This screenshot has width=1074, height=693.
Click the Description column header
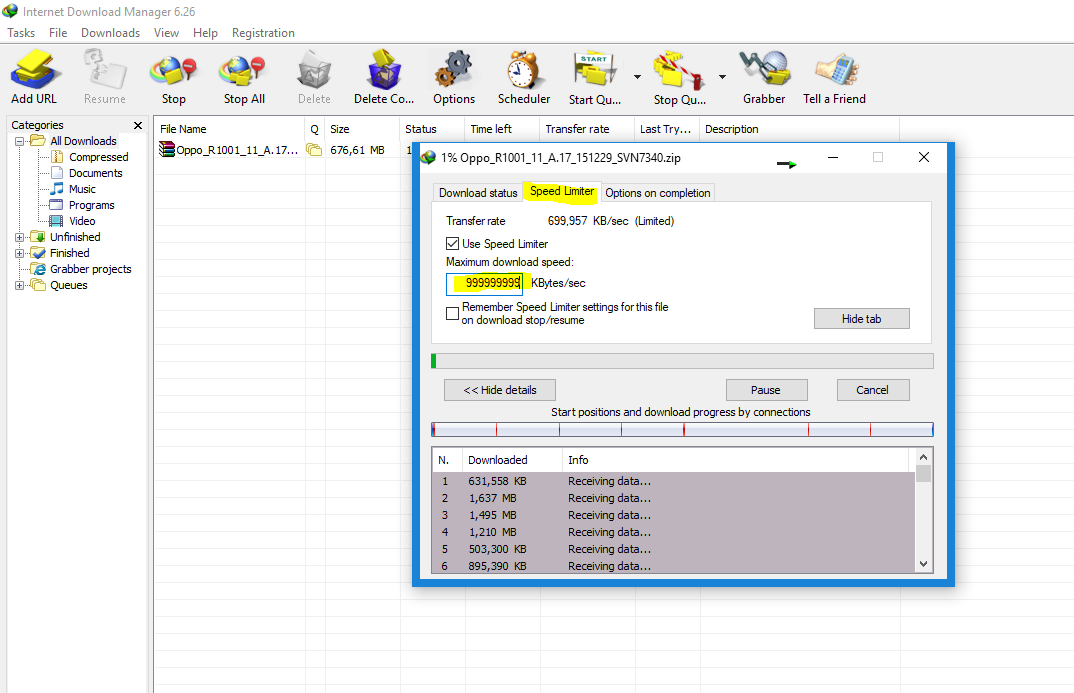click(x=799, y=129)
